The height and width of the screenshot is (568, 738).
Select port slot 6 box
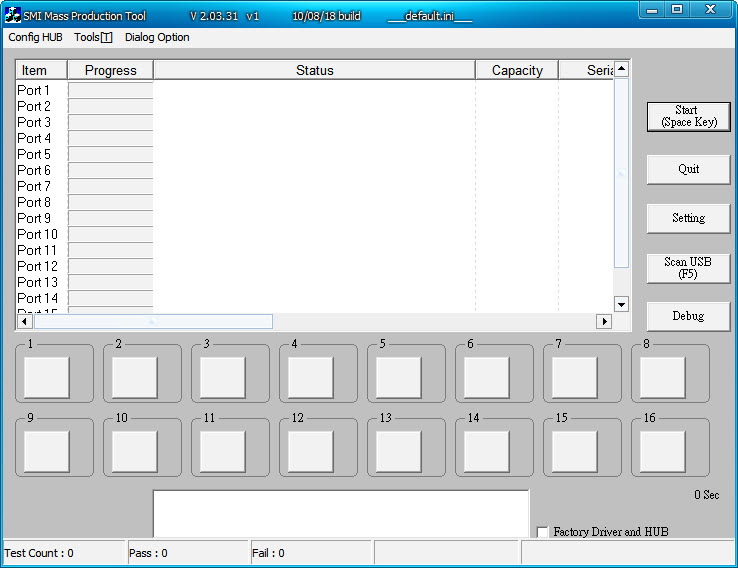coord(487,377)
